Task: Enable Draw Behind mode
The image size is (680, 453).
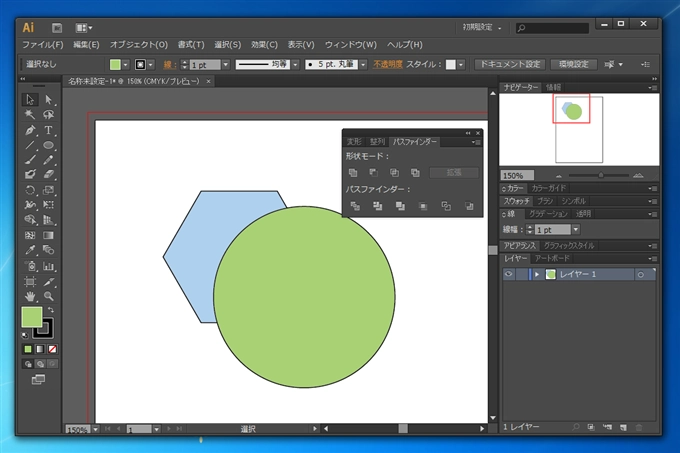Action: click(x=40, y=364)
